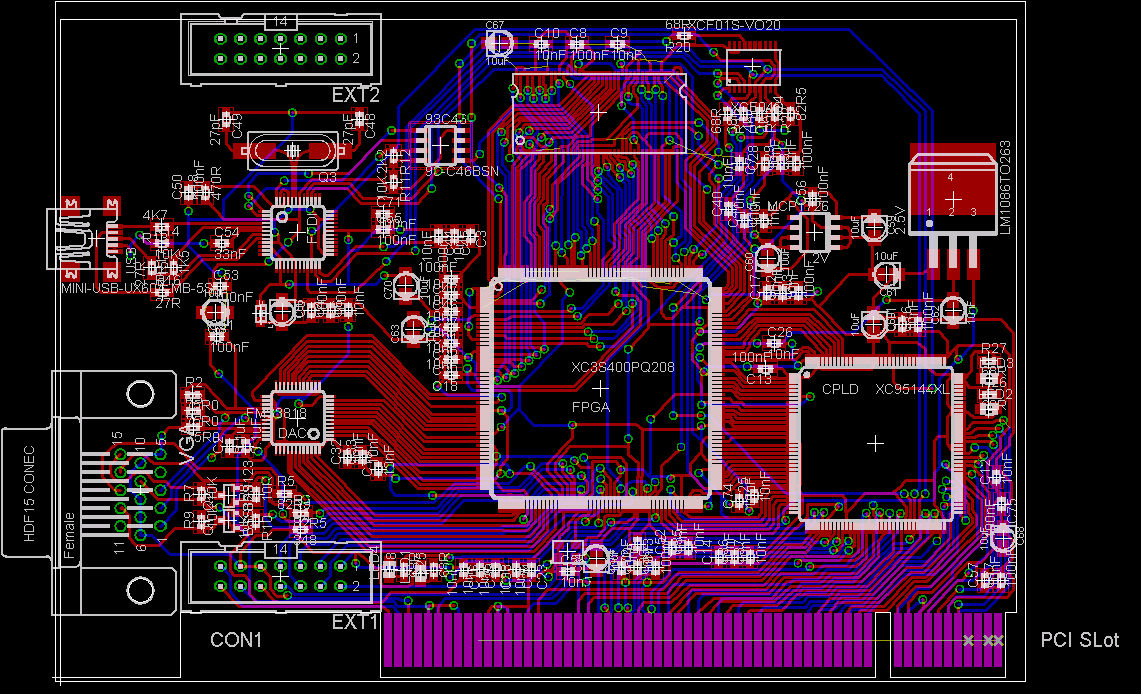Select the CON1 label text
Viewport: 1141px width, 694px height.
[236, 639]
